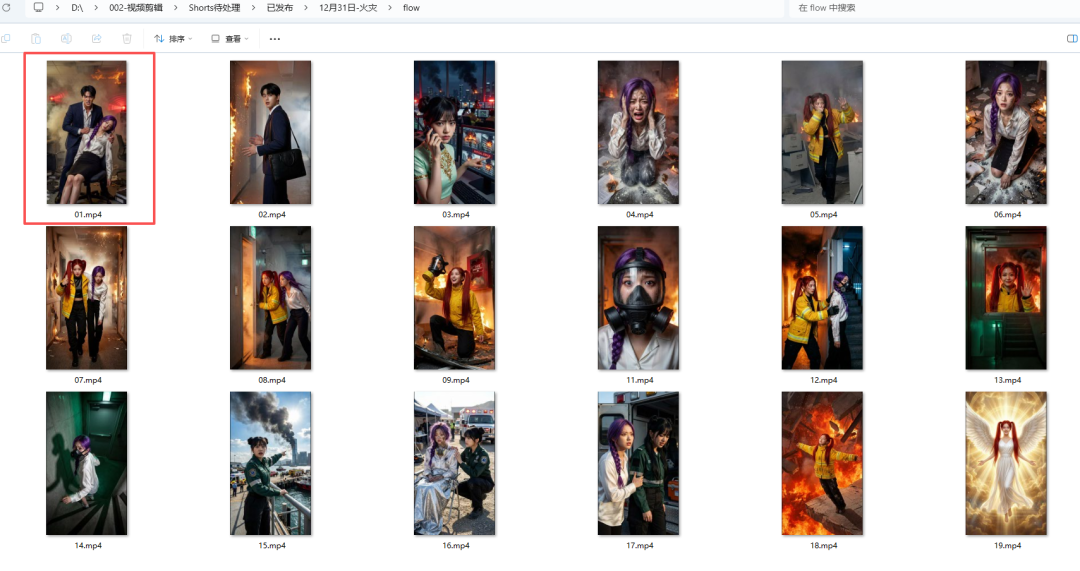The height and width of the screenshot is (571, 1080).
Task: Click the 11.mp4 file name
Action: click(x=640, y=380)
